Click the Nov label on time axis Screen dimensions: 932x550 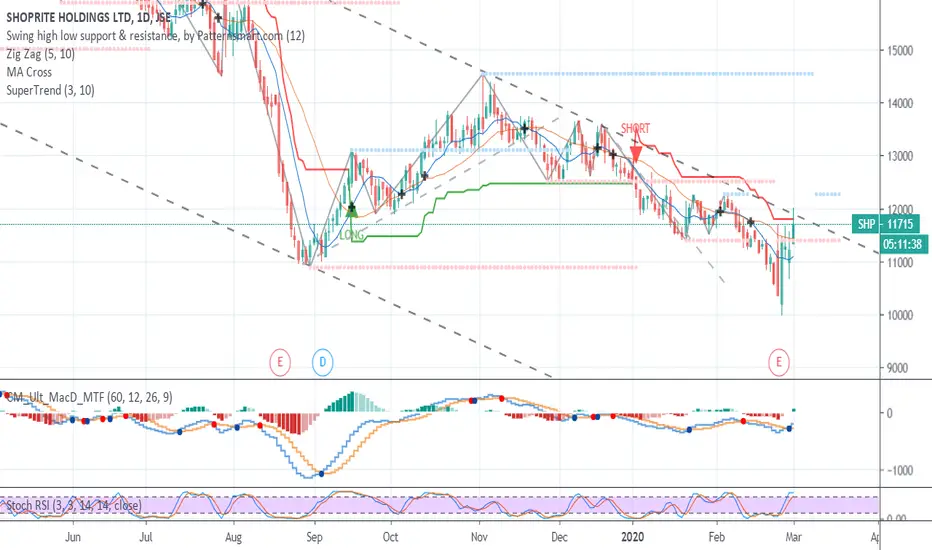click(479, 537)
